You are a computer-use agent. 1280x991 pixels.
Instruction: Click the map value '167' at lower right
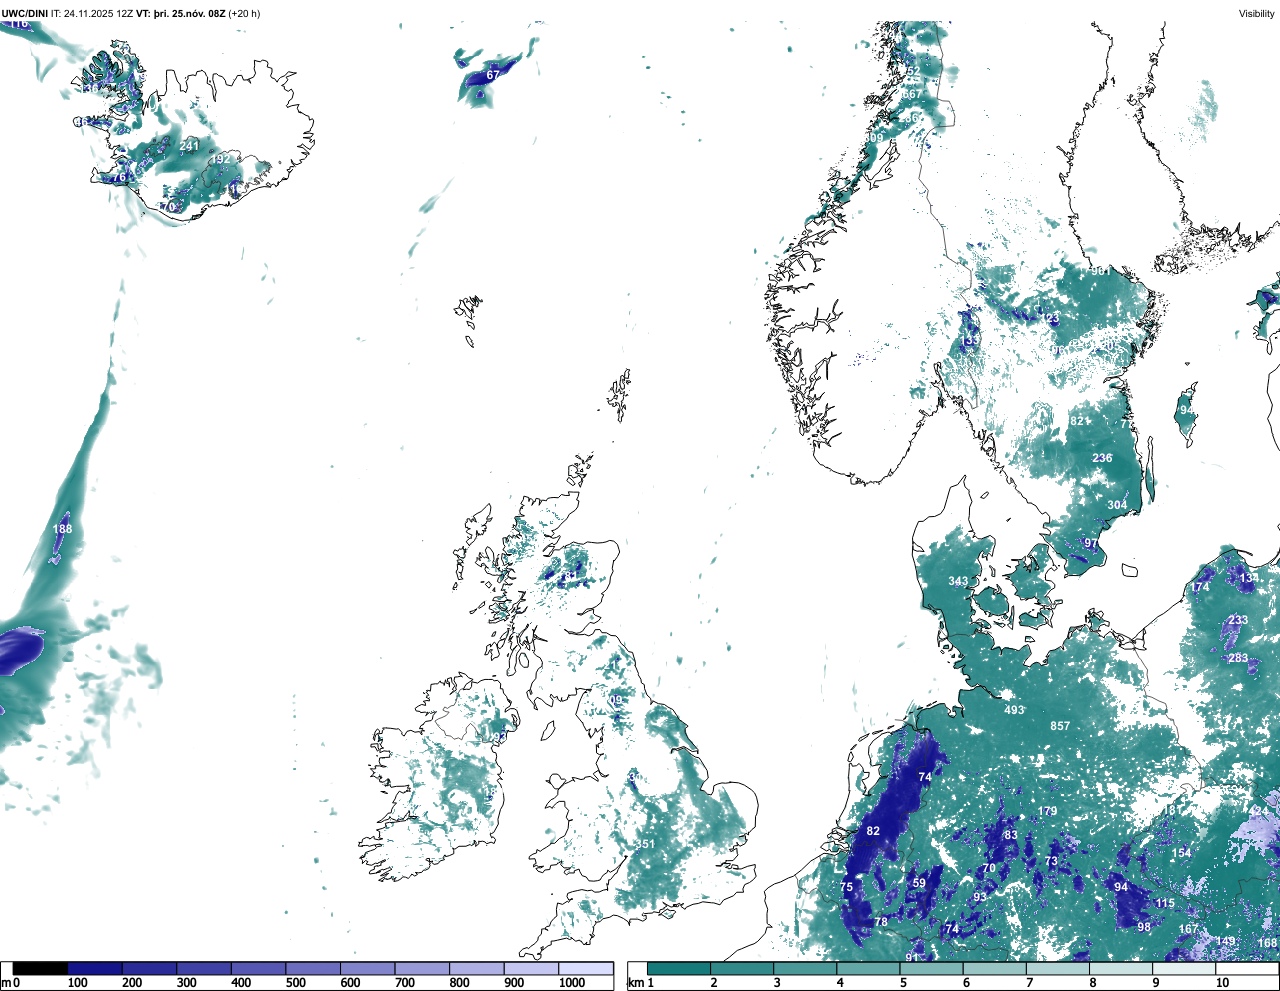click(1188, 929)
